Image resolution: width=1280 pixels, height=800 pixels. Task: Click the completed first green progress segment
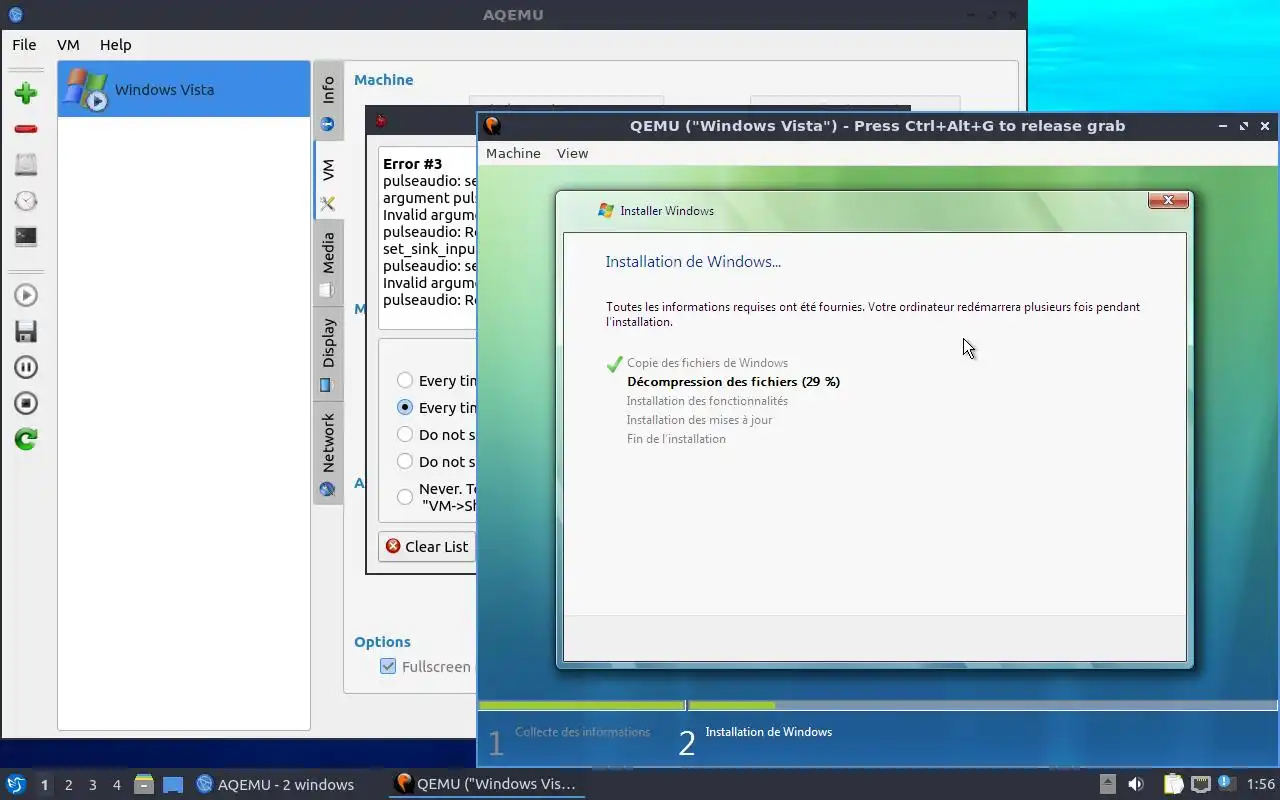coord(582,706)
